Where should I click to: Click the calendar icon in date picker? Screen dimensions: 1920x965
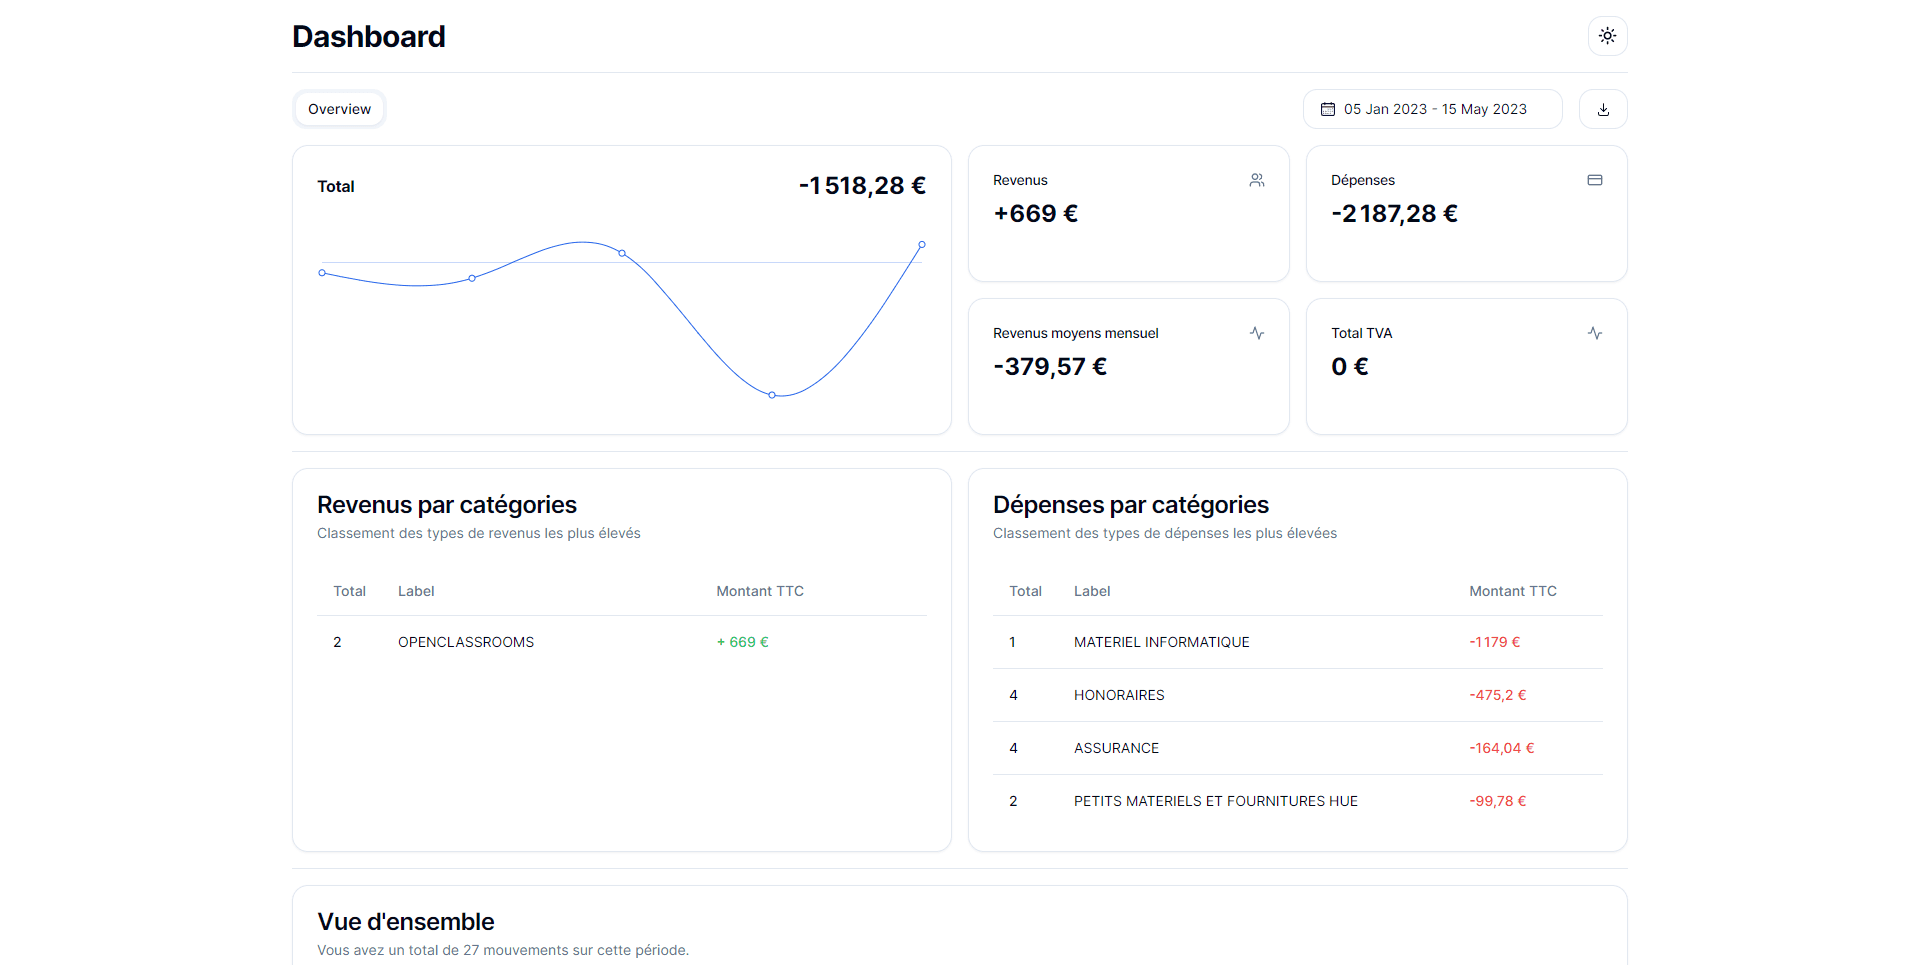[1328, 109]
